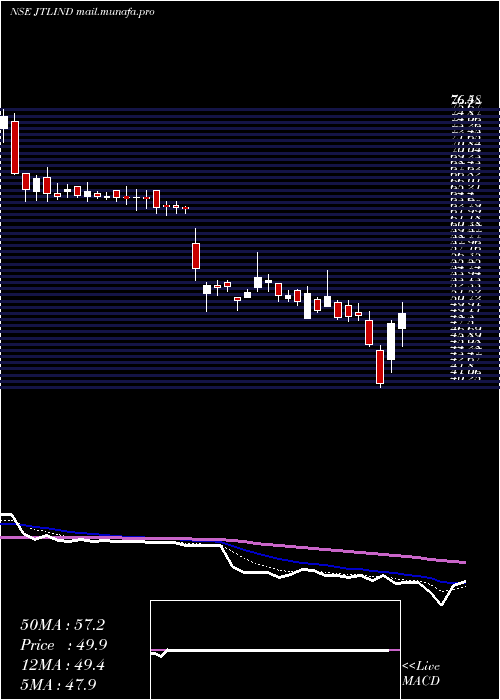Screen dimensions: 500x700
Task: Click the NSE JTLIND chart title text
Action: pyautogui.click(x=82, y=12)
